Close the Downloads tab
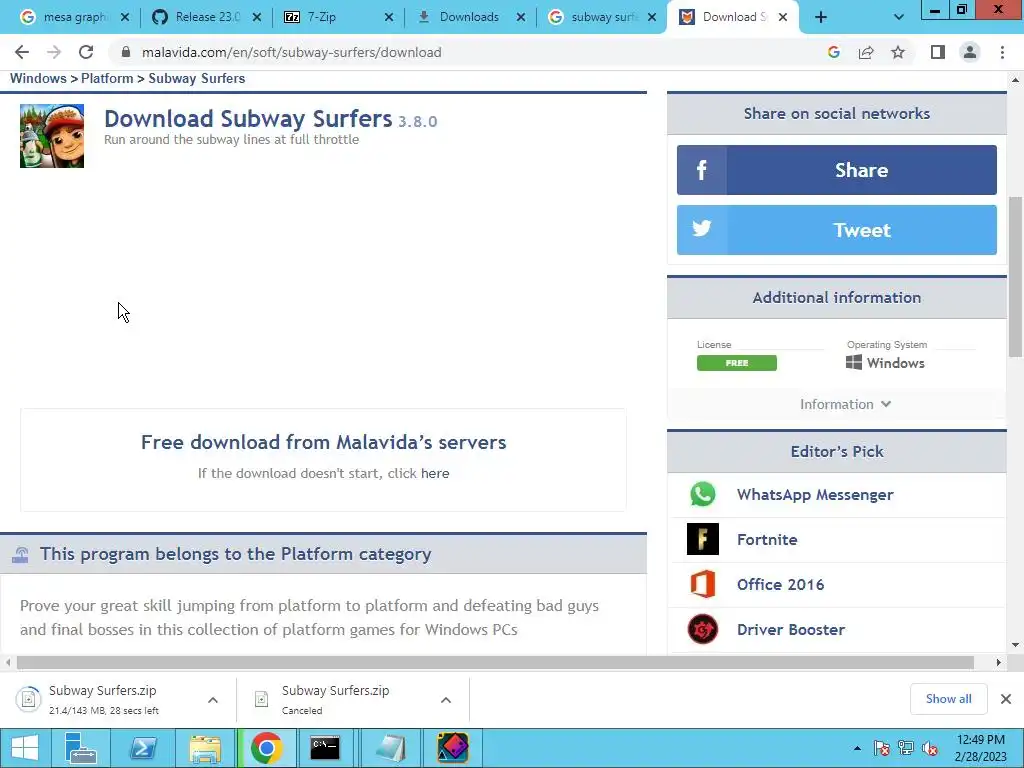Viewport: 1024px width, 768px height. coord(520,17)
